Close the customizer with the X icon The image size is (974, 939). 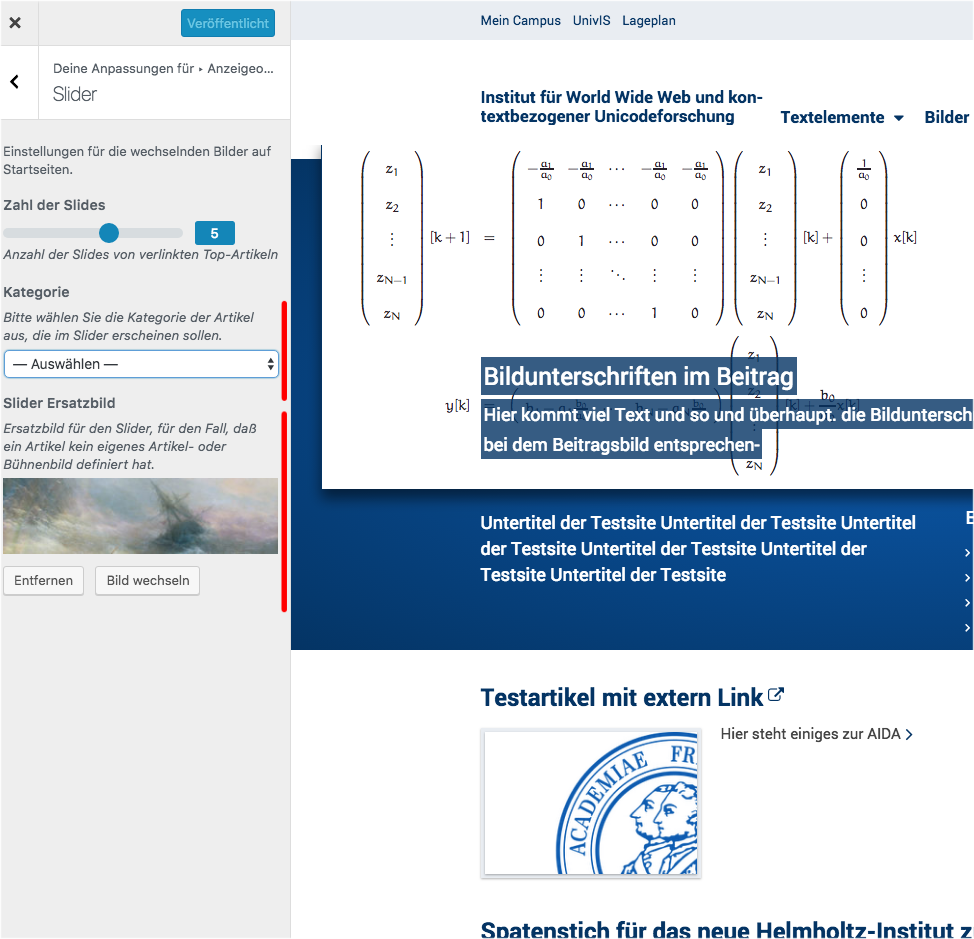(x=15, y=23)
